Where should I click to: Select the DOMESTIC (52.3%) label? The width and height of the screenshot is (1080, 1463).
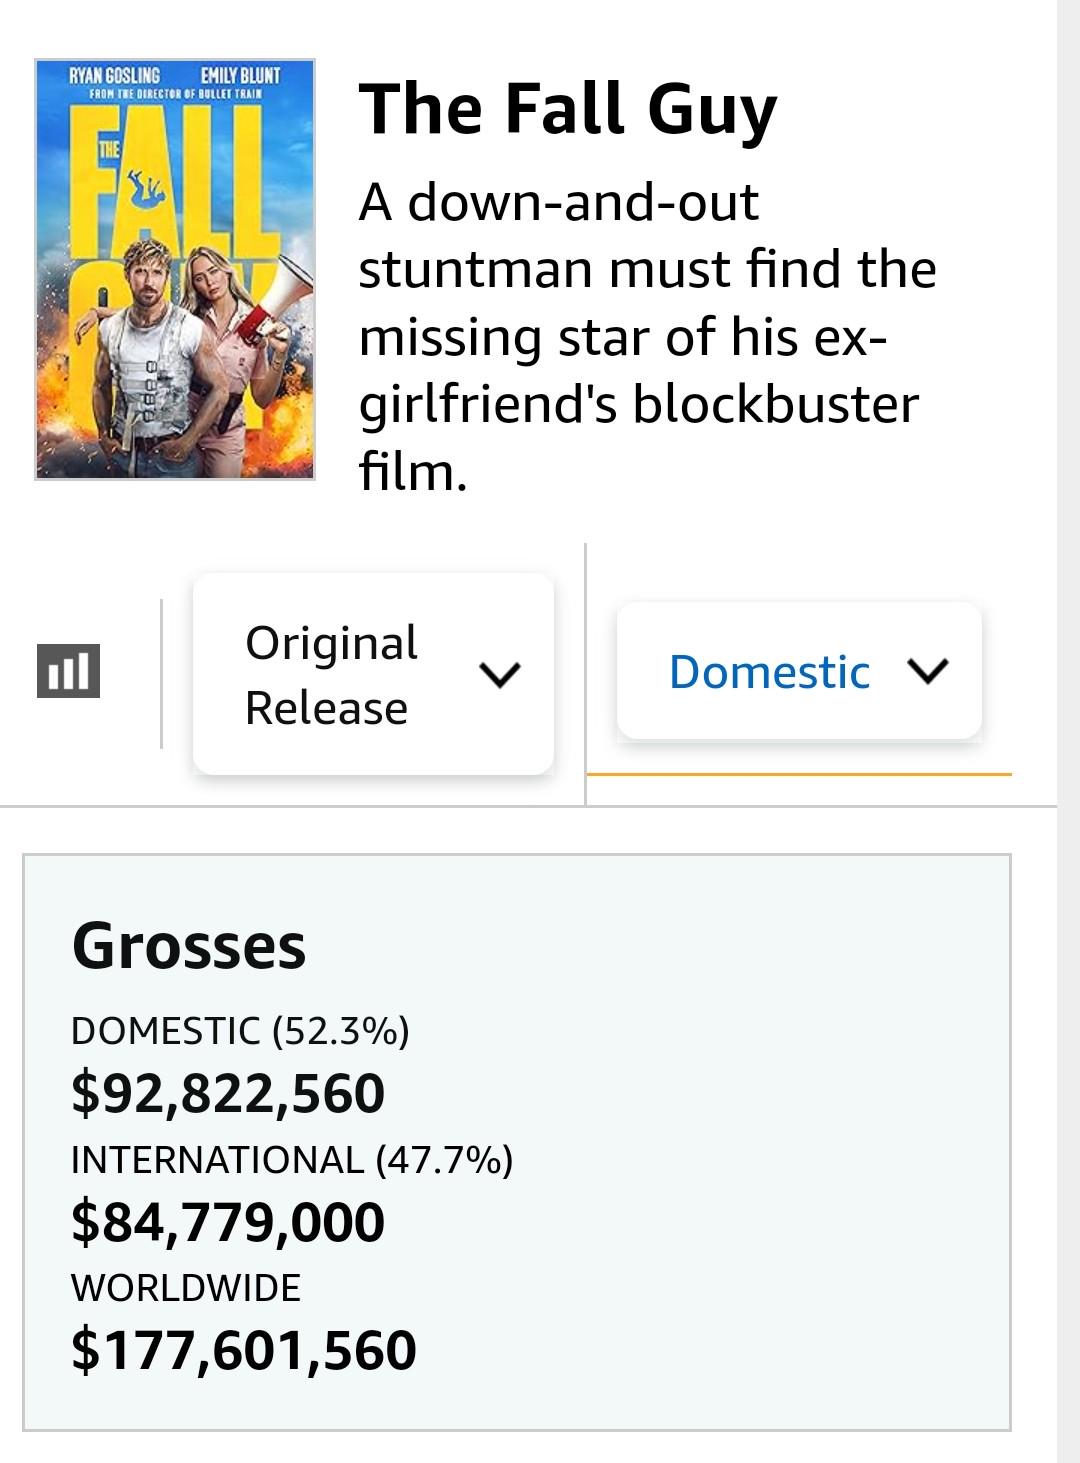pos(240,1030)
